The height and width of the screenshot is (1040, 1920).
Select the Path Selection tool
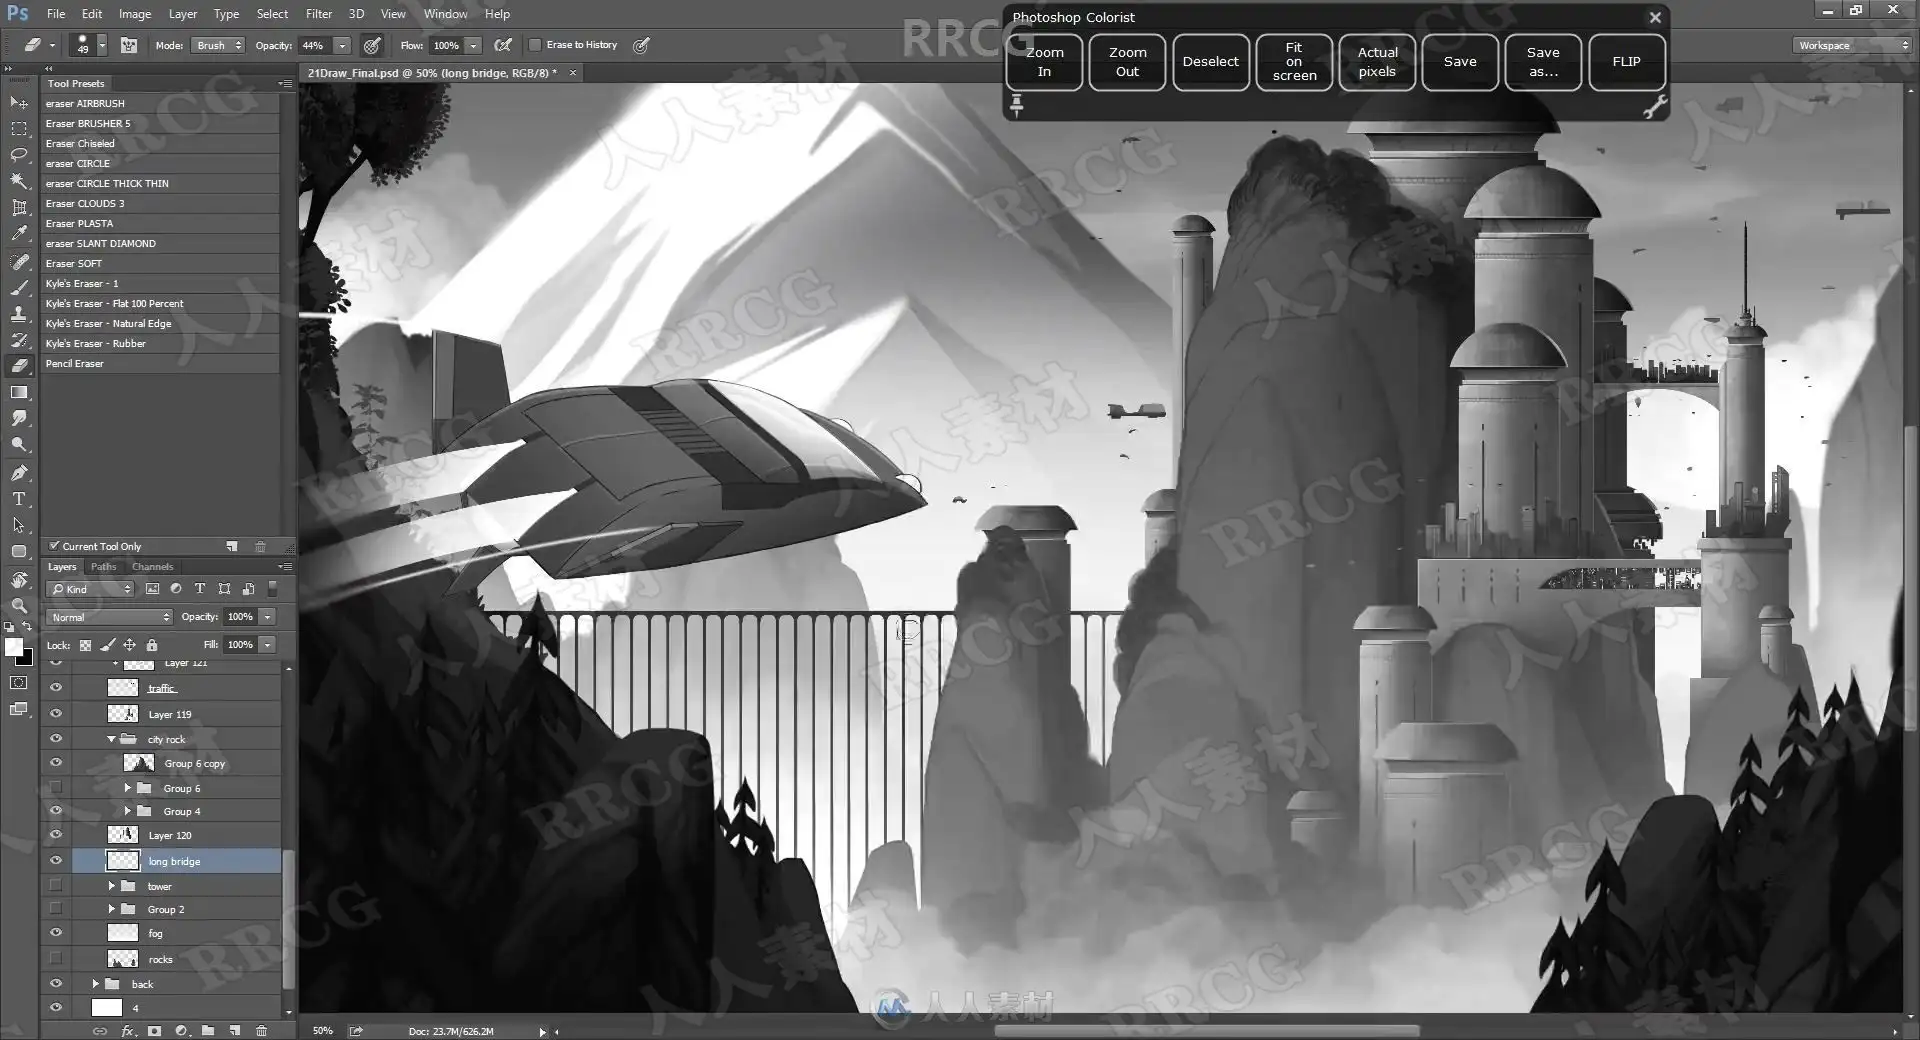(19, 525)
